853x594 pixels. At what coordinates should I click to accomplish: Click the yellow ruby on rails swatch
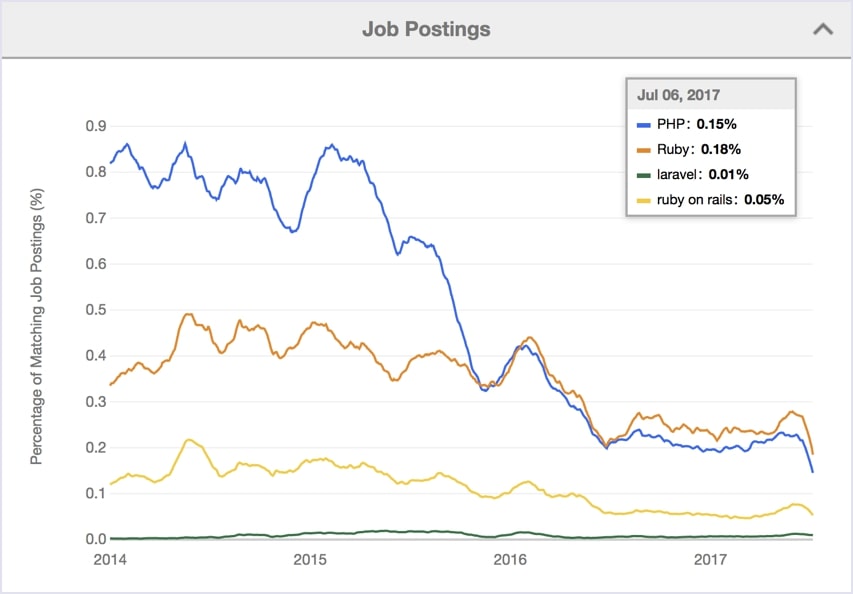click(x=645, y=200)
